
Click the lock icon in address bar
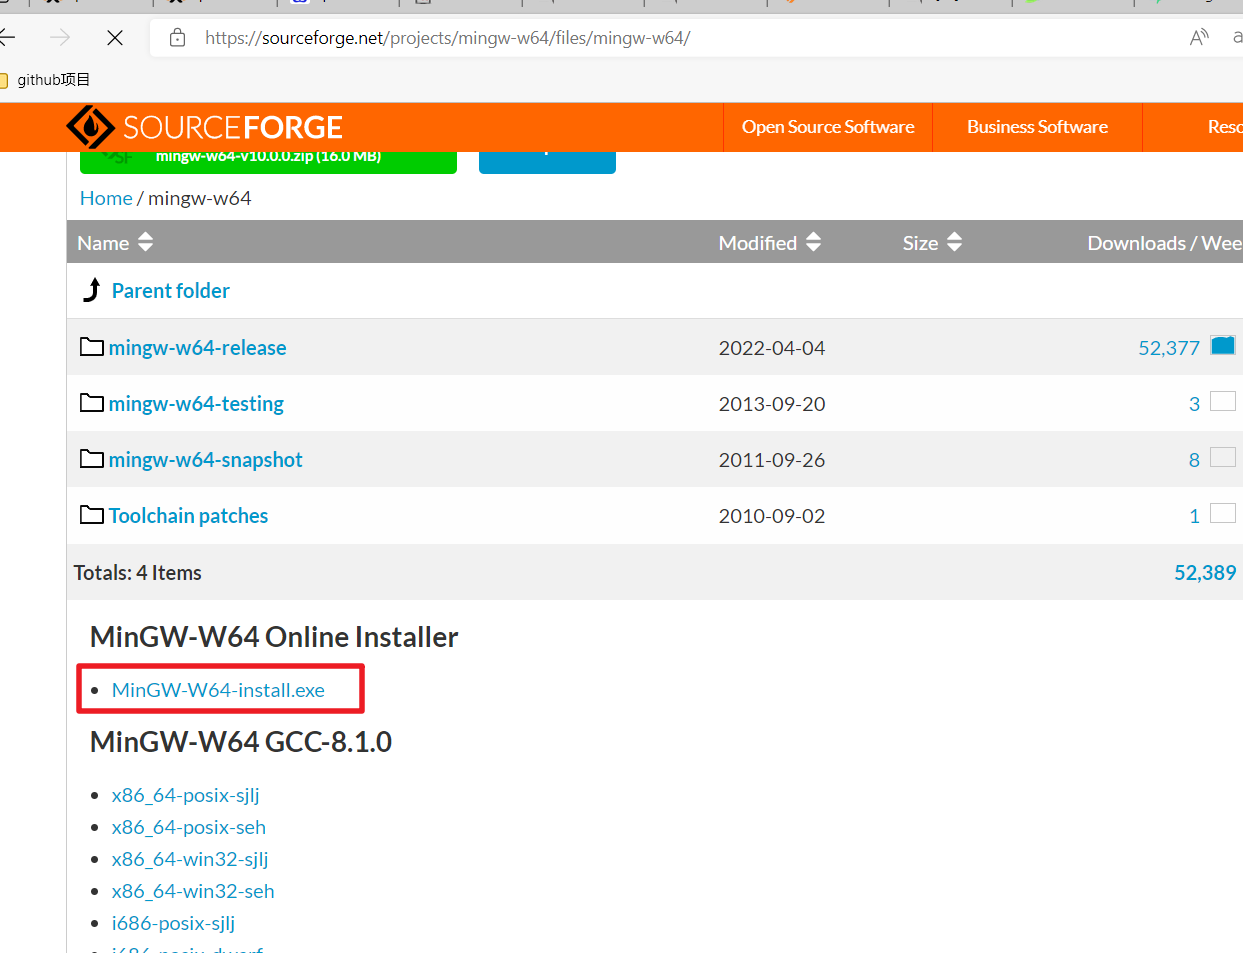(178, 38)
